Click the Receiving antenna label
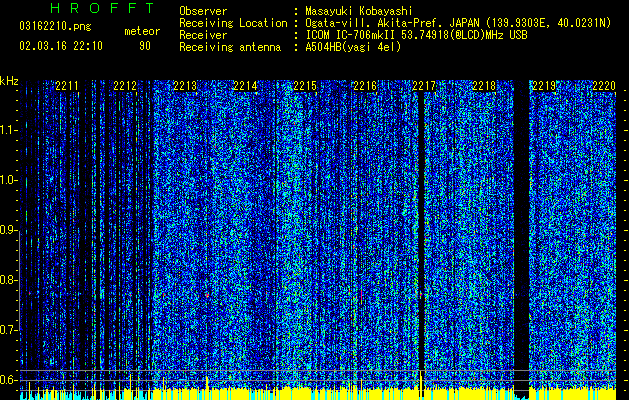Image resolution: width=629 pixels, height=400 pixels. coord(230,47)
